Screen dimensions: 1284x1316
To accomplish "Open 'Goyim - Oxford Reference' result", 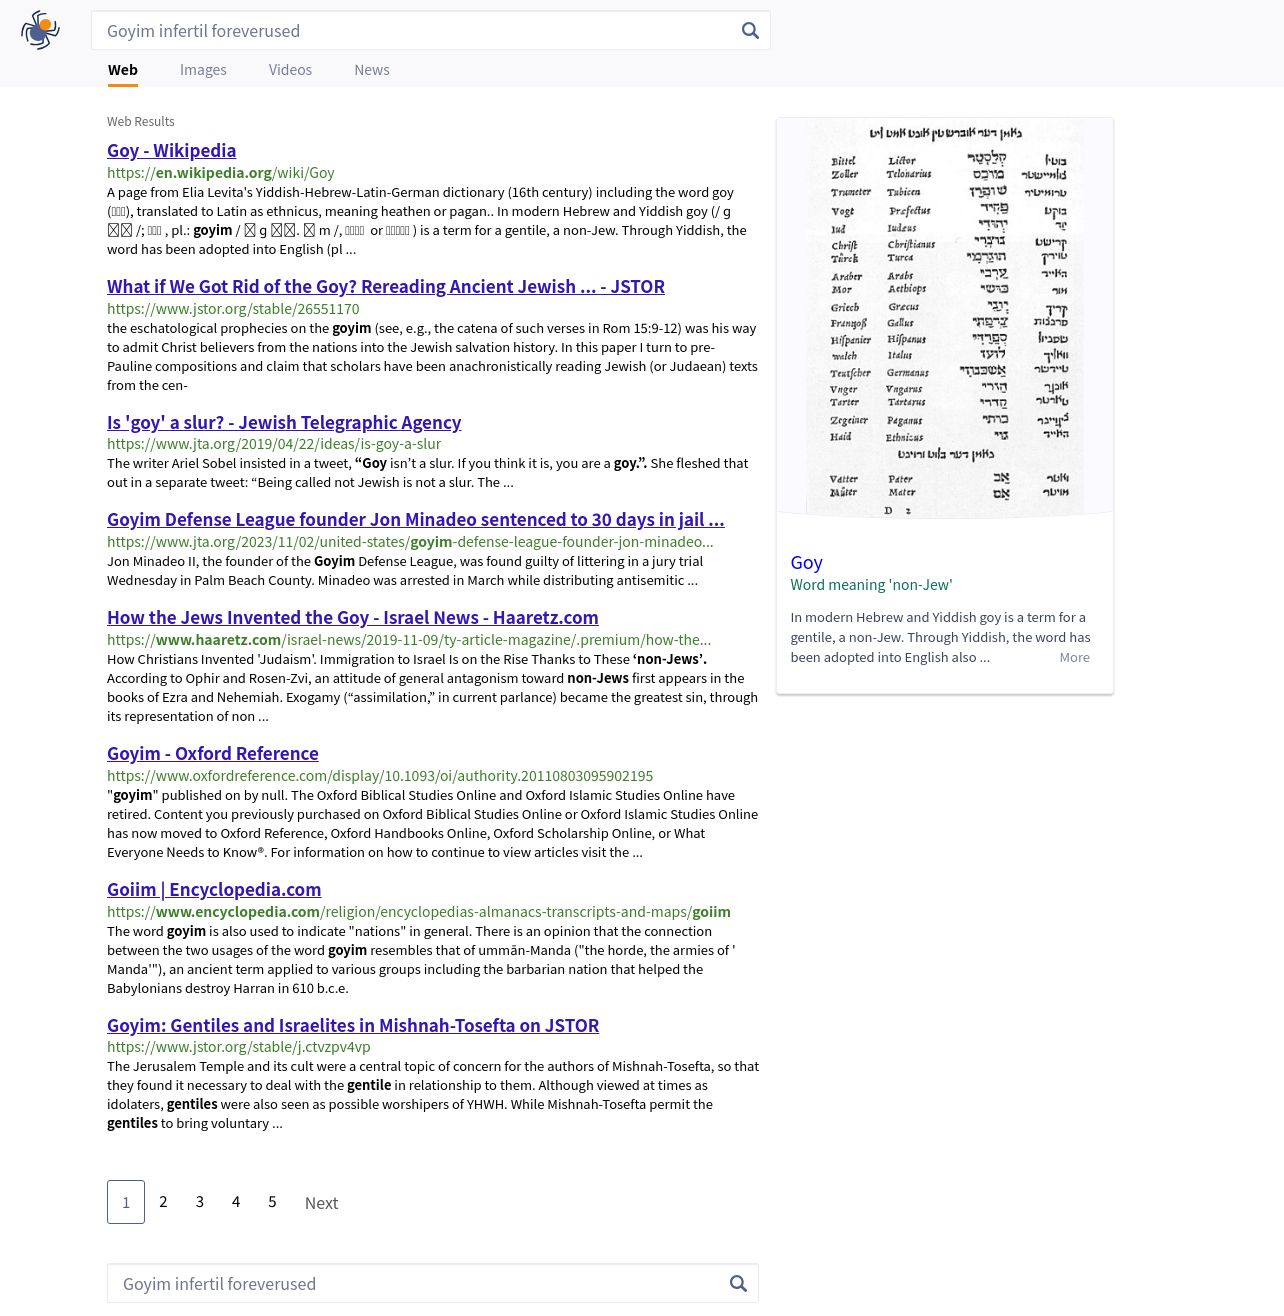I will point(213,753).
